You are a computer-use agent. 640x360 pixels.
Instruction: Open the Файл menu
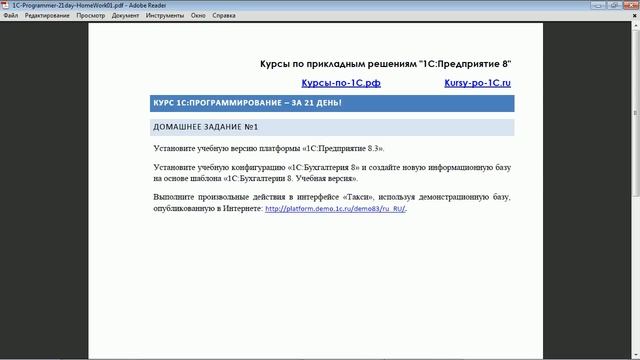(x=11, y=16)
